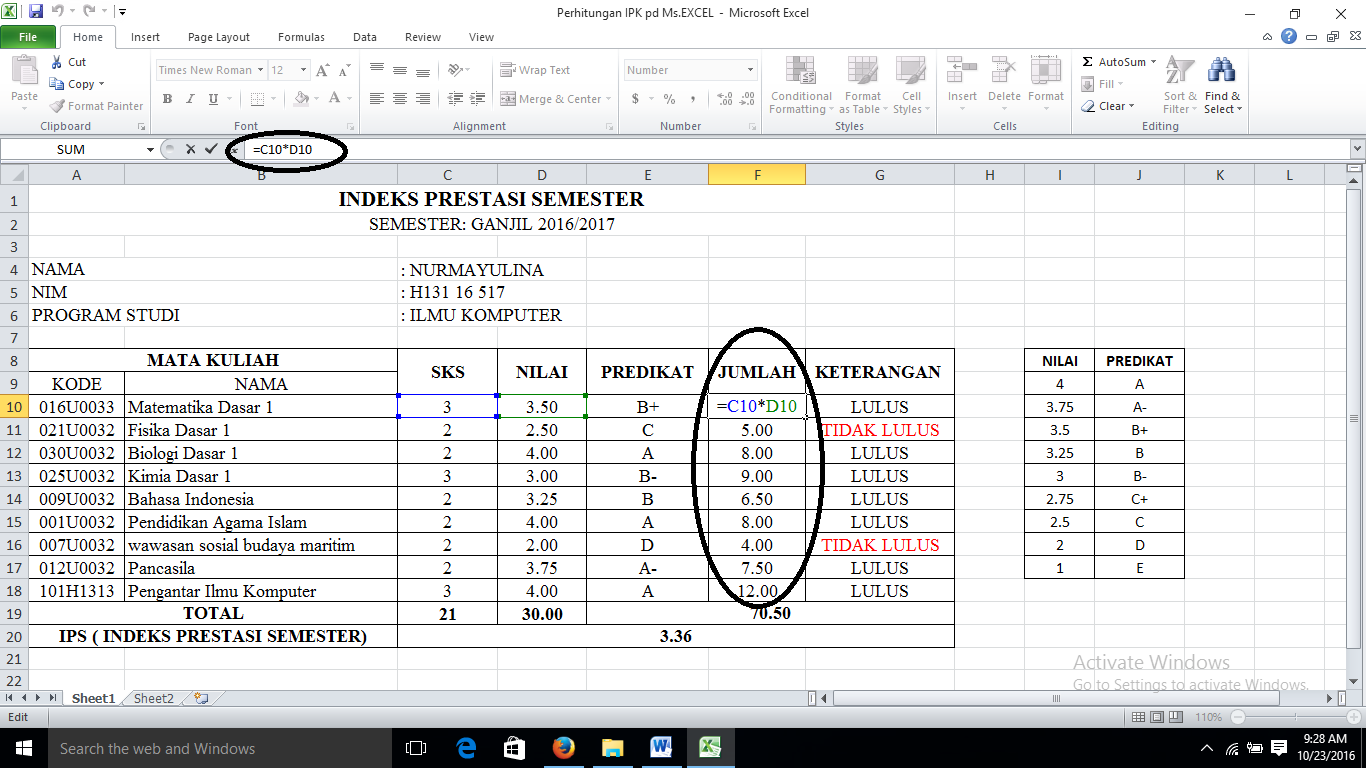The height and width of the screenshot is (768, 1366).
Task: Apply Conditional Formatting
Action: point(800,87)
